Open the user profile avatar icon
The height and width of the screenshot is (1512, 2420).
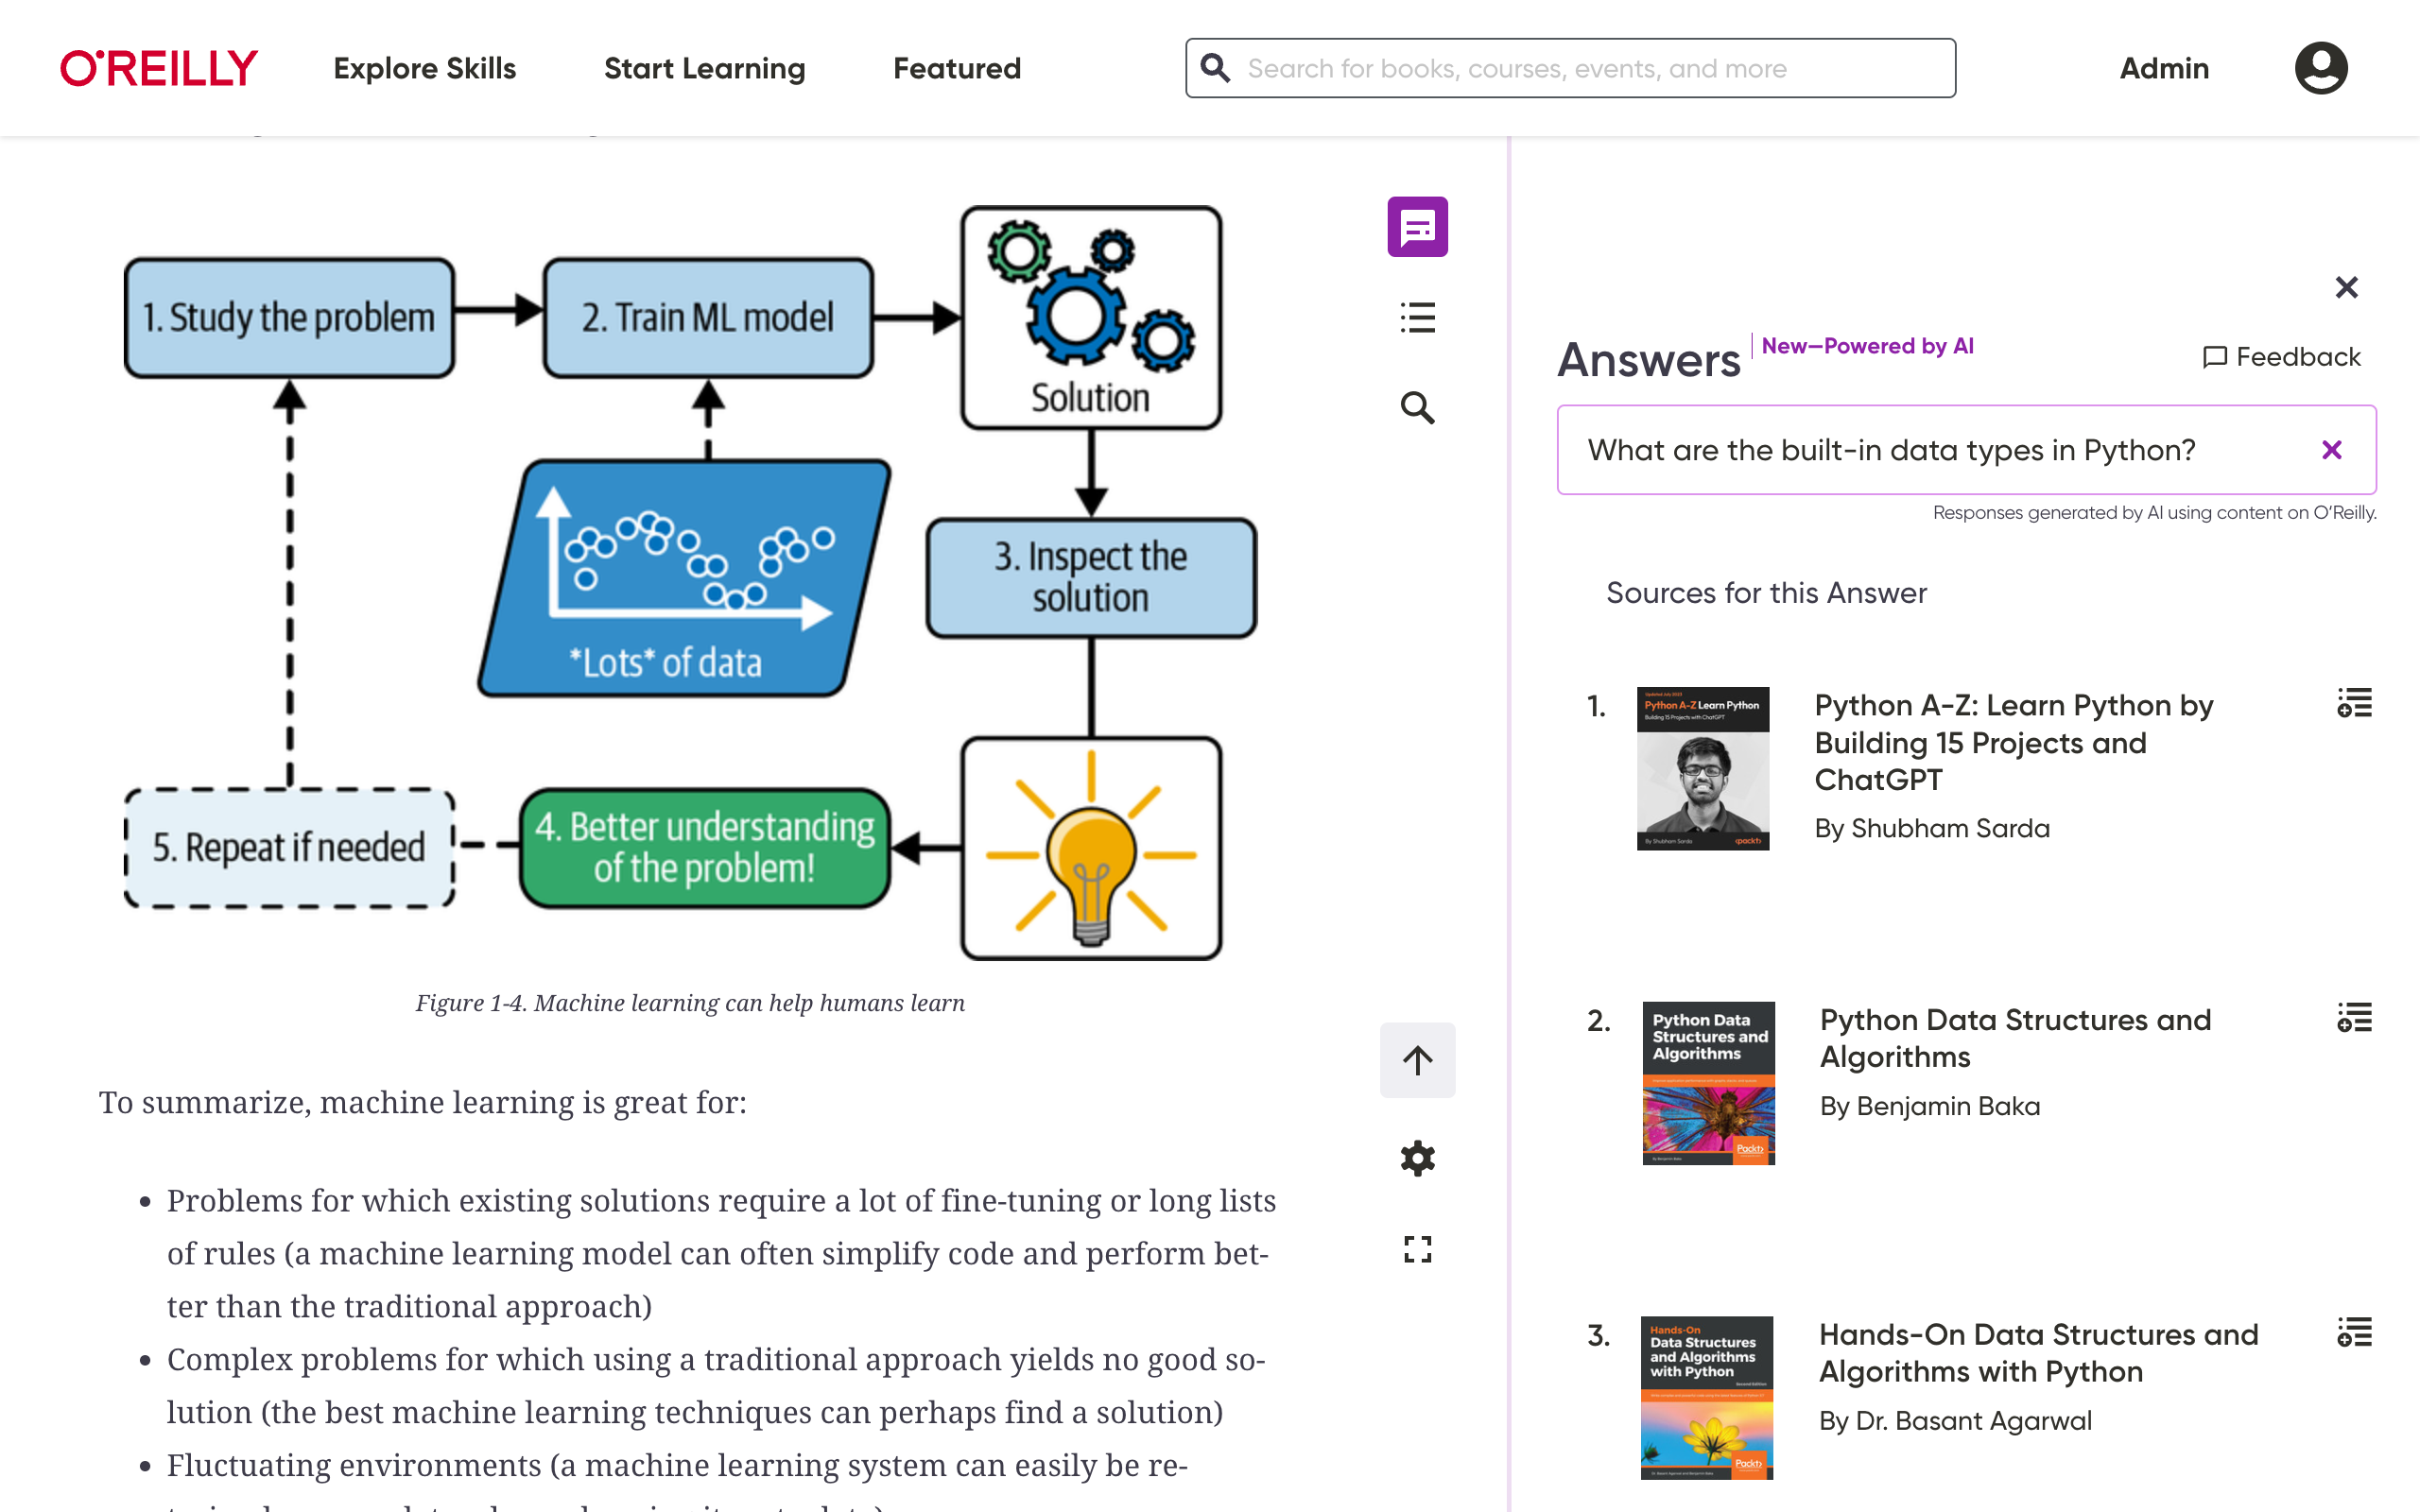click(x=2320, y=68)
